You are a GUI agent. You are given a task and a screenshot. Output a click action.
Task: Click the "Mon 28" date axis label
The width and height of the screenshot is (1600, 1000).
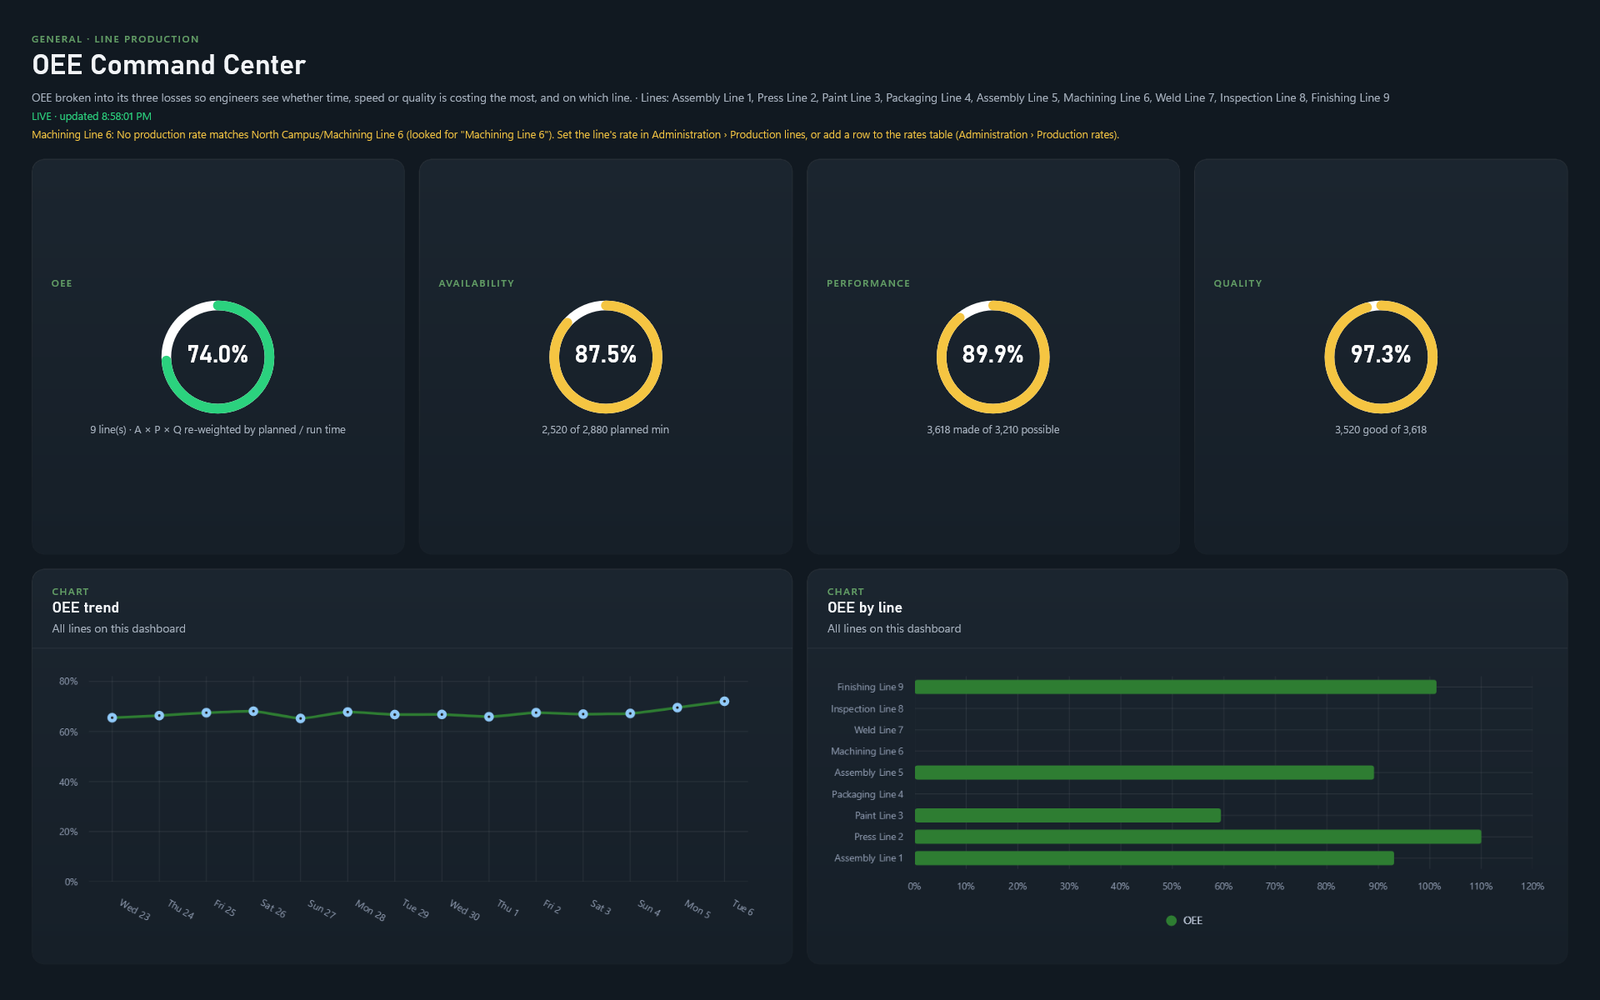[370, 910]
